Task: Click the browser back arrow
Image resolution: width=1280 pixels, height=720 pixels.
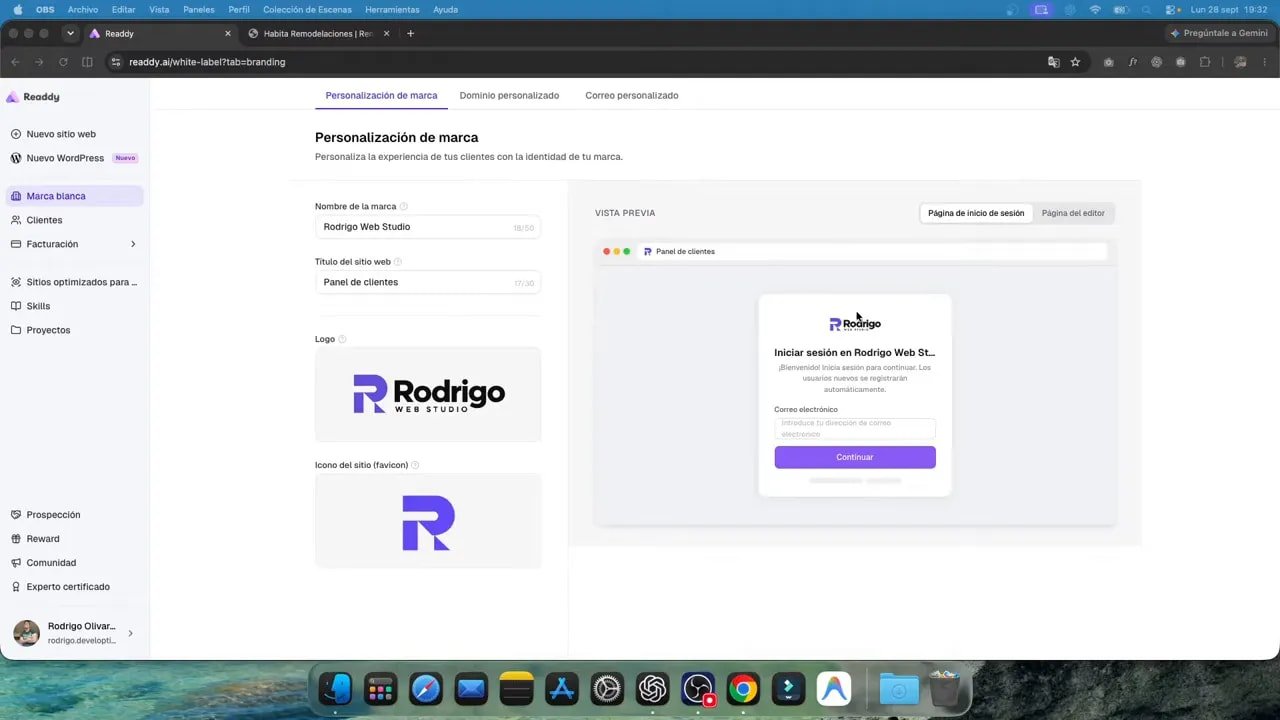Action: coord(15,62)
